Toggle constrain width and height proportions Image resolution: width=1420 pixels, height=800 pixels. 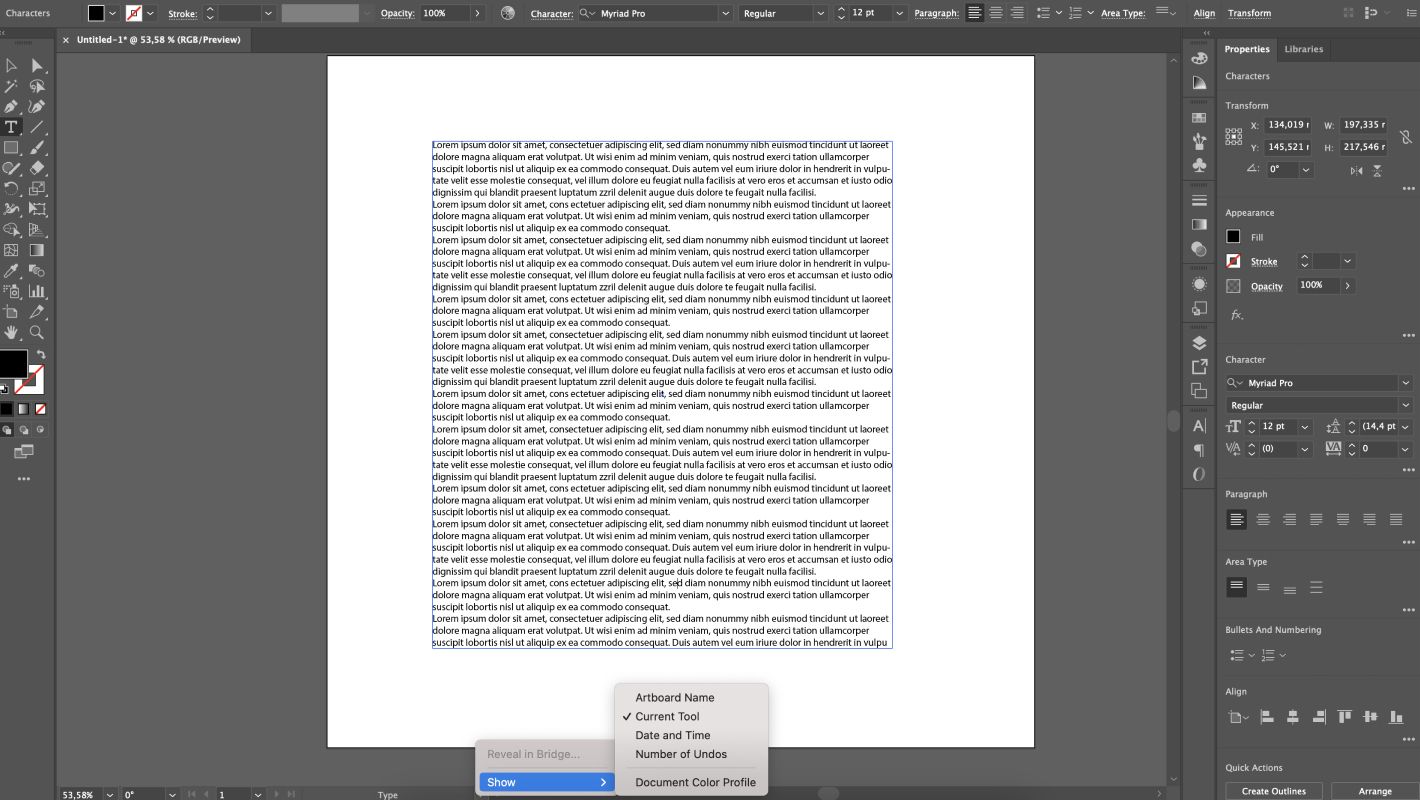1404,136
